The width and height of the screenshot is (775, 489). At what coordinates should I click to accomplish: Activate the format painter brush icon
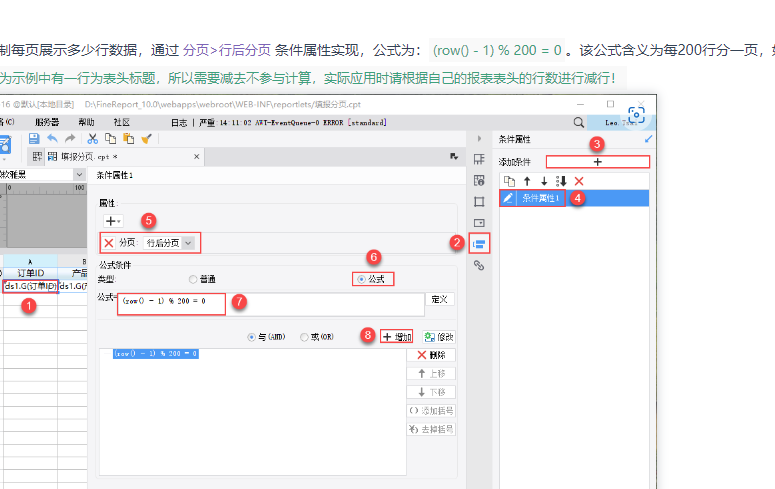pyautogui.click(x=146, y=139)
